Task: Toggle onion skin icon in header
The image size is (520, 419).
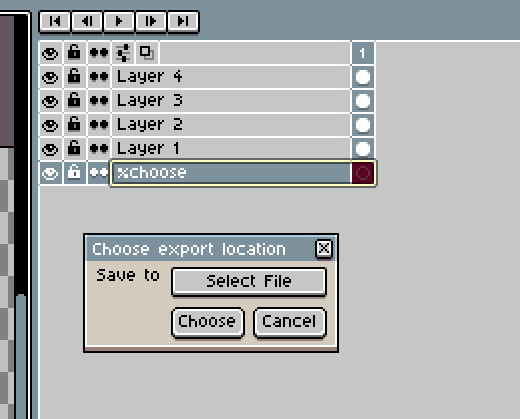Action: click(x=147, y=53)
